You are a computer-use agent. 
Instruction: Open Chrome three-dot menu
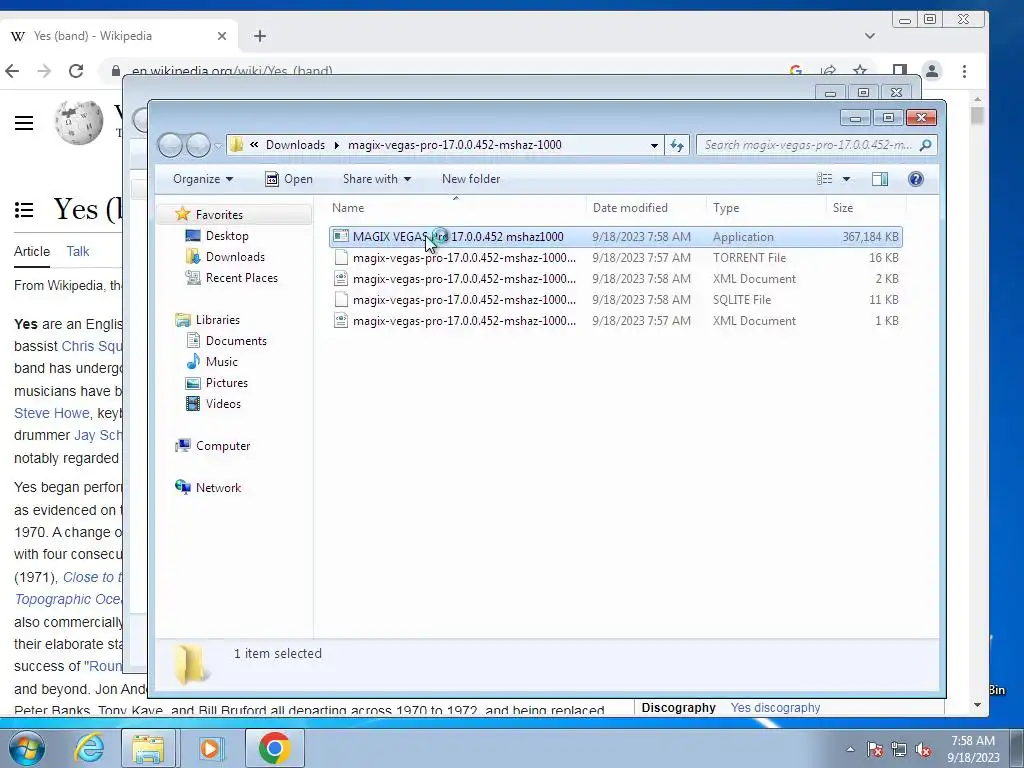click(965, 71)
